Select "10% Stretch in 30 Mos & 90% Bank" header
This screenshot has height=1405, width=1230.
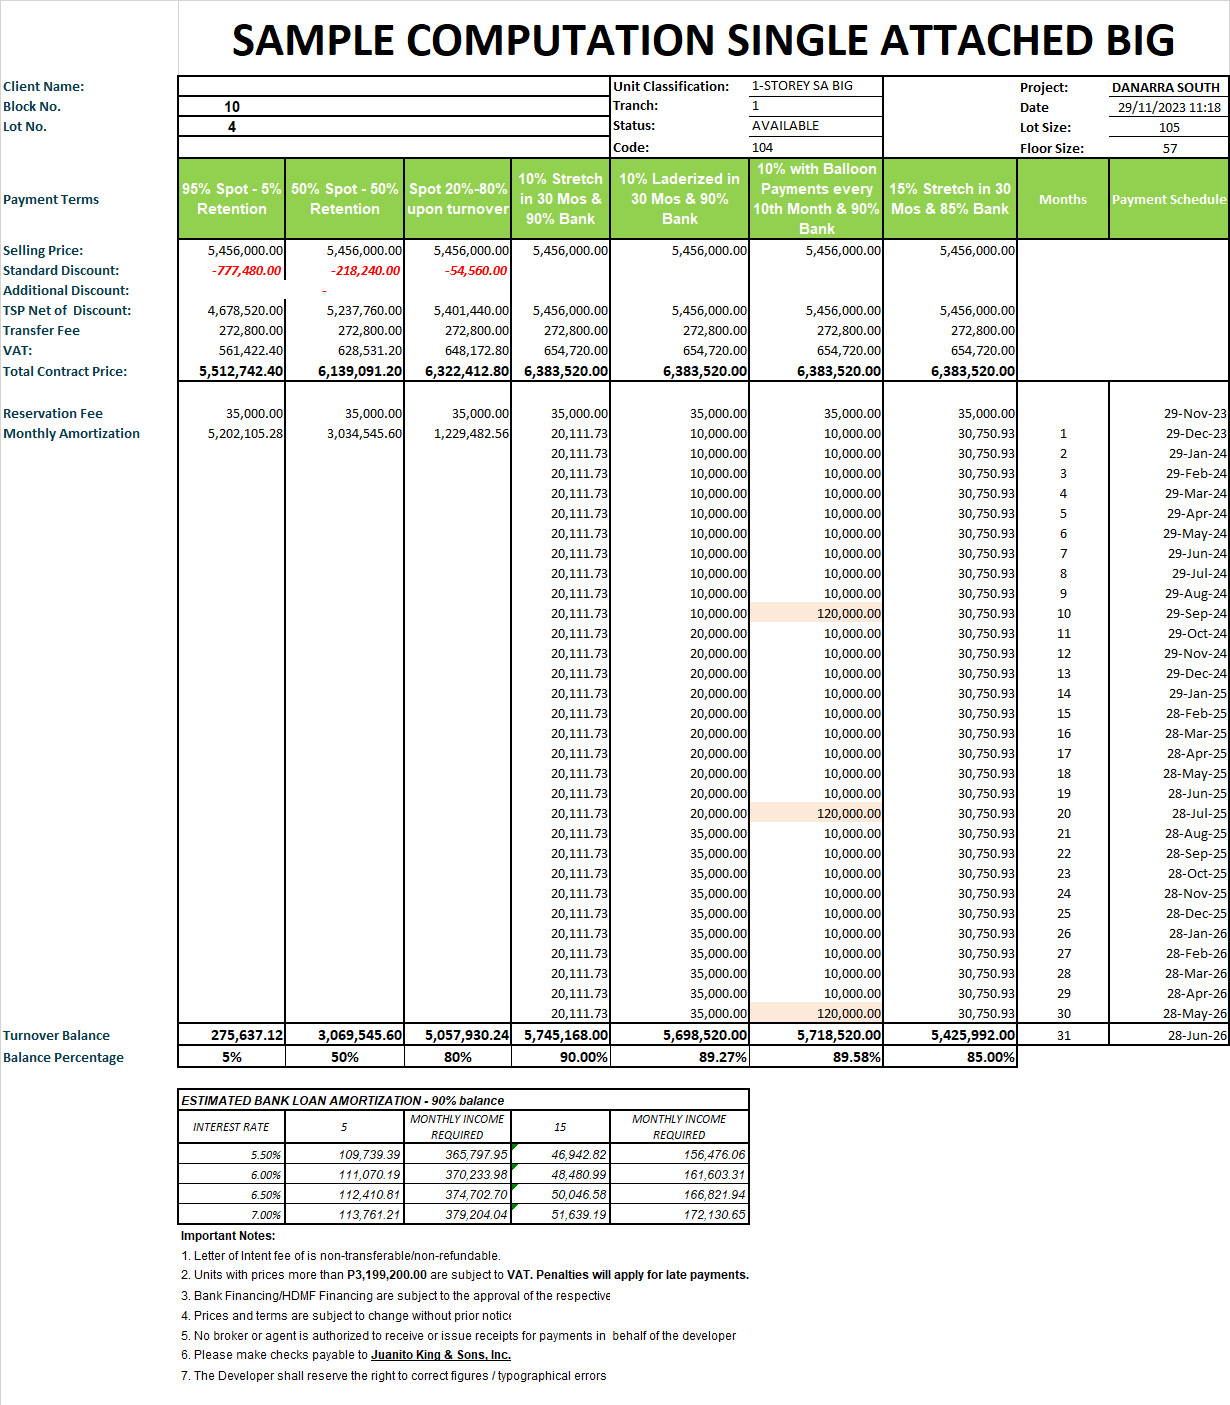click(560, 199)
